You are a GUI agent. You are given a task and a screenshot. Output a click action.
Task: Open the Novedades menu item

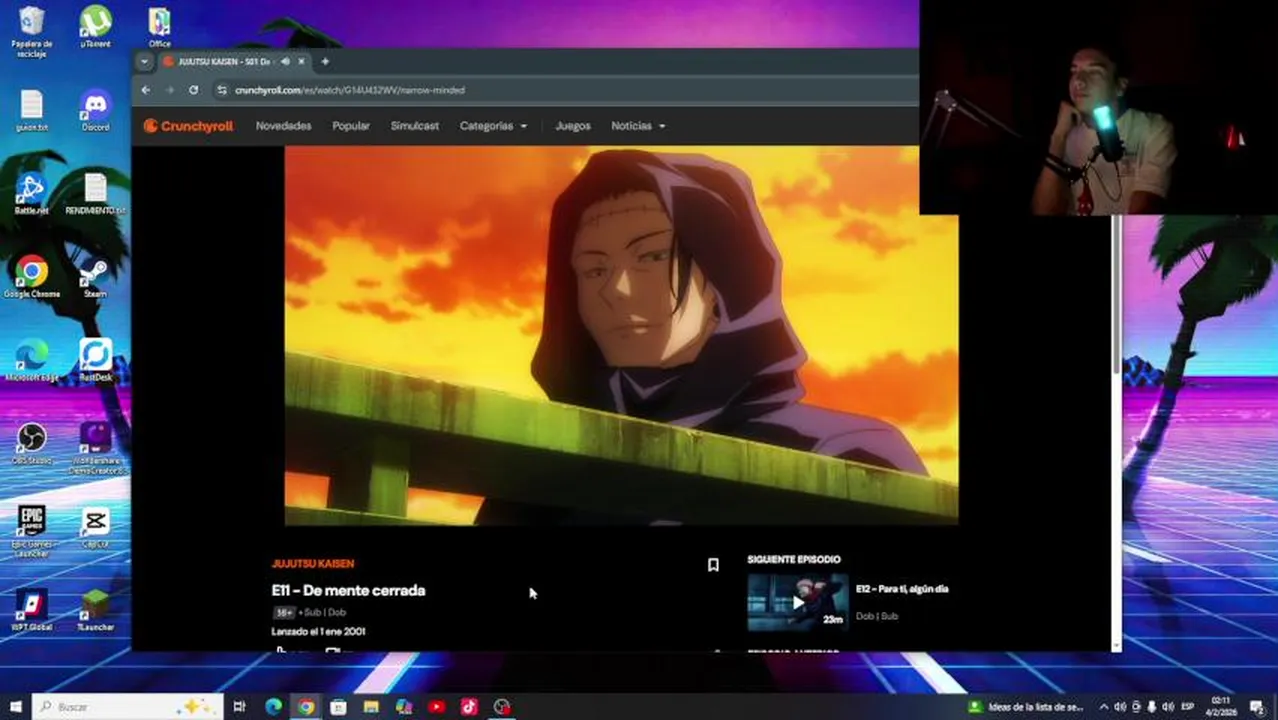pos(283,126)
